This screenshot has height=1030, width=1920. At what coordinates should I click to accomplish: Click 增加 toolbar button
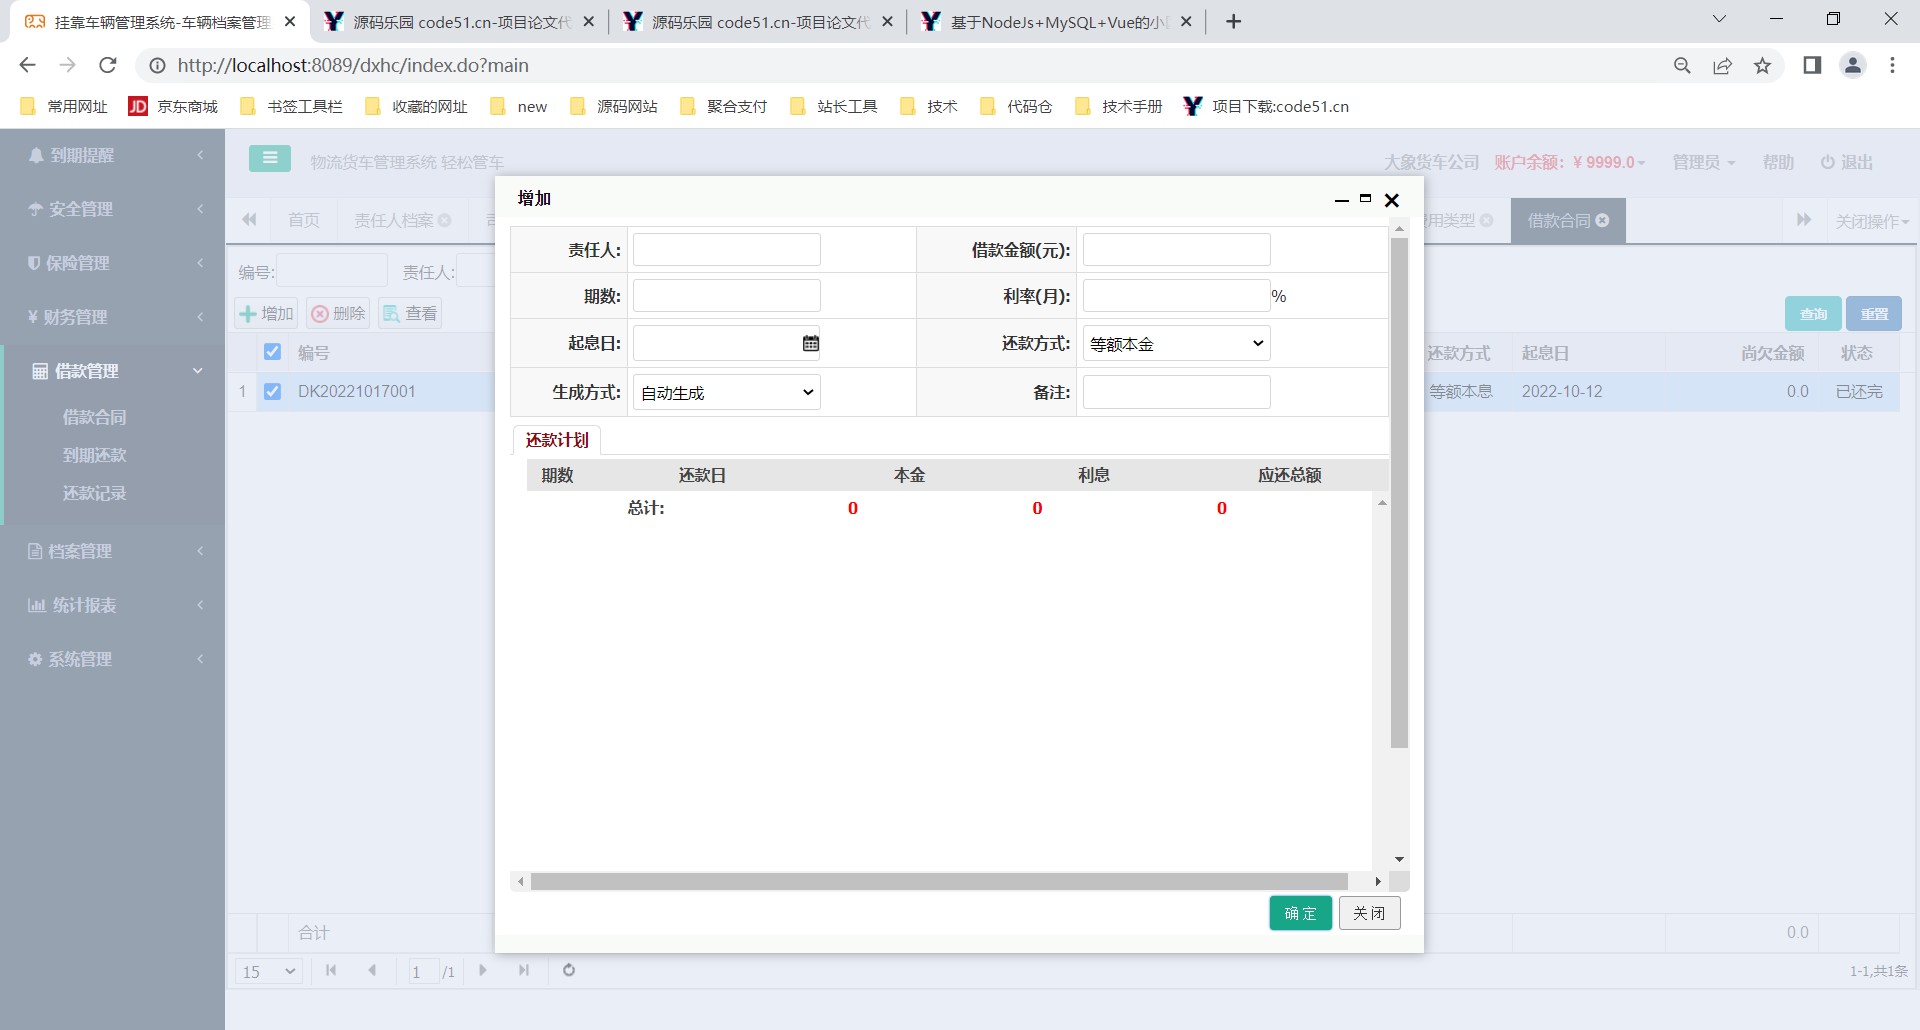(x=267, y=314)
